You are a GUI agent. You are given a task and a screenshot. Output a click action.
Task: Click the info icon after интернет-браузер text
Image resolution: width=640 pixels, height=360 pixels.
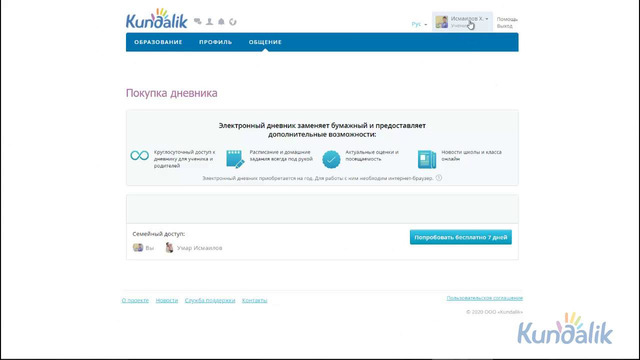pyautogui.click(x=439, y=178)
